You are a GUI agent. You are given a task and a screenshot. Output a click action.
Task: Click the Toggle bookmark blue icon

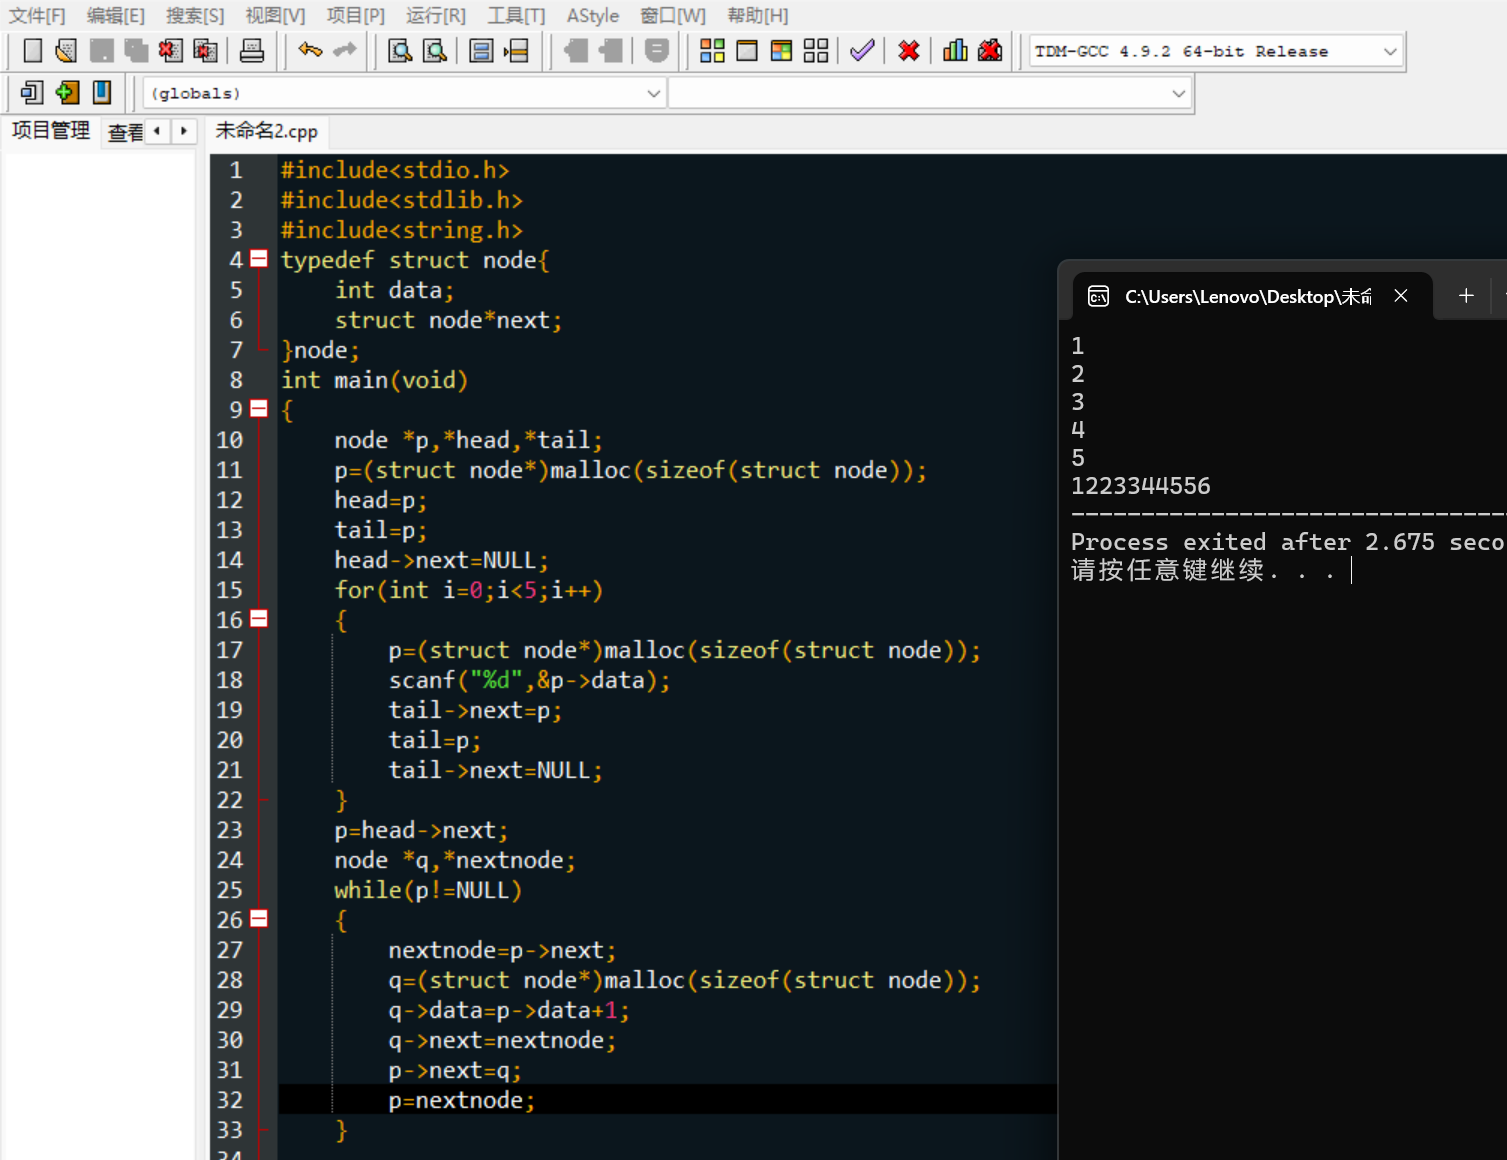(x=101, y=93)
